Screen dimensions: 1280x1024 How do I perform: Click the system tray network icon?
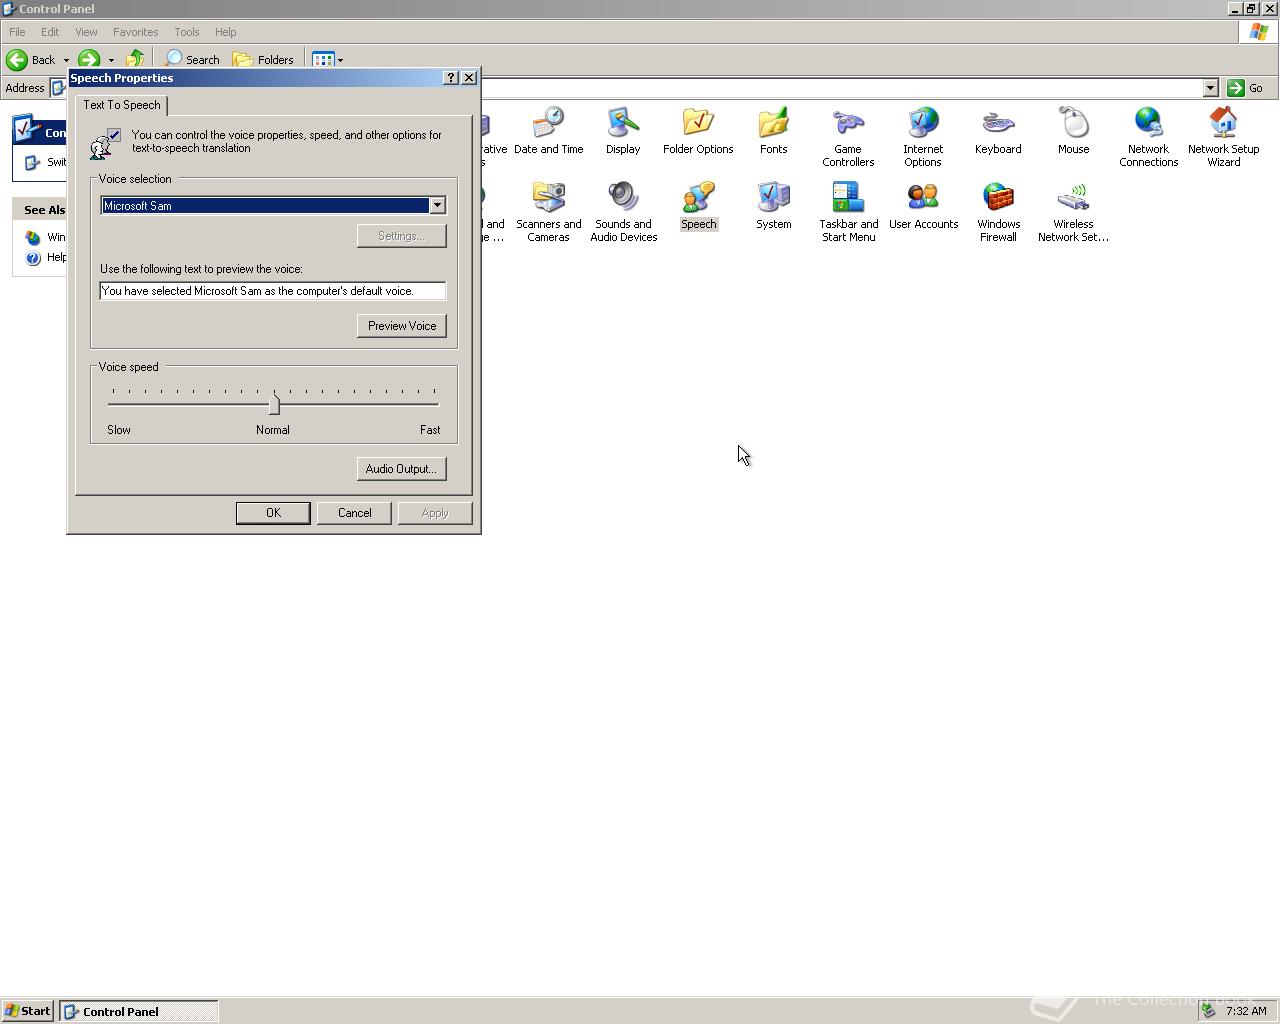click(1208, 1011)
